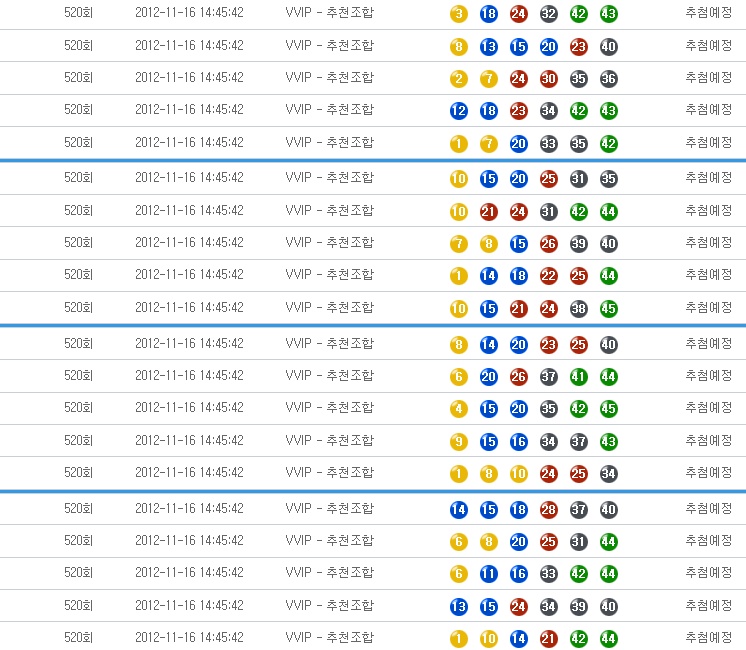Click the timestamp in the row with ball 41

189,376
